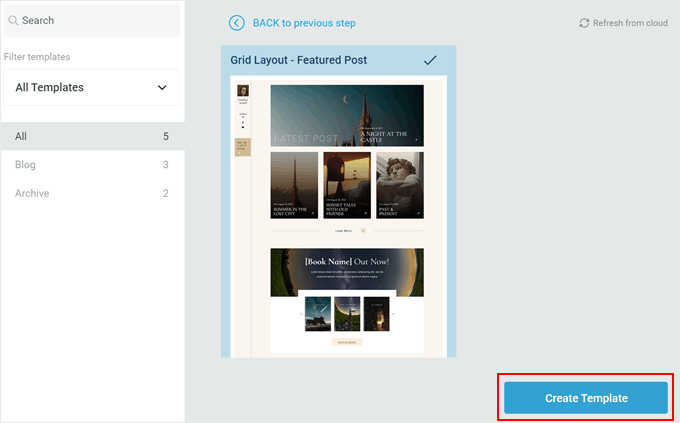Click the selected checkmark on the Grid Layout card
The height and width of the screenshot is (423, 680).
pyautogui.click(x=430, y=60)
